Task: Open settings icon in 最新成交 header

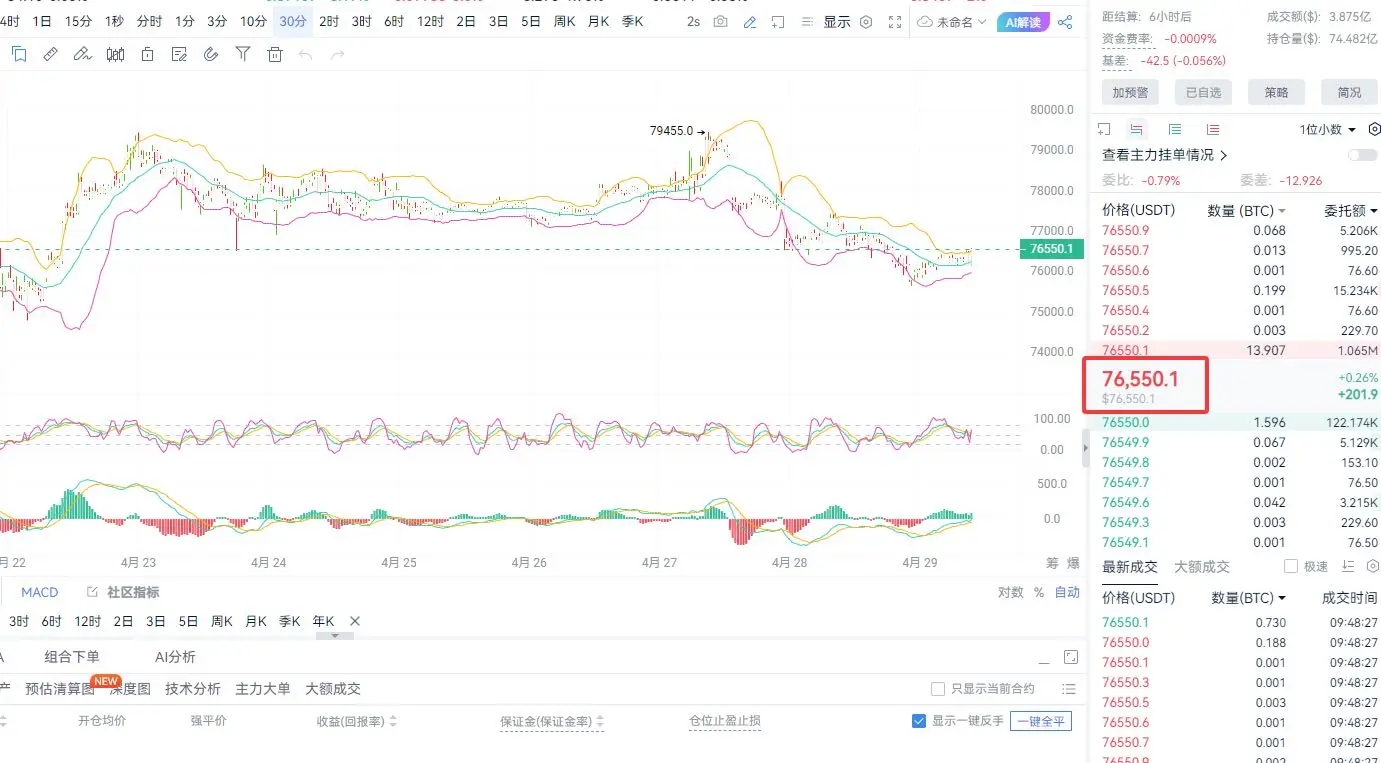Action: click(x=1373, y=566)
